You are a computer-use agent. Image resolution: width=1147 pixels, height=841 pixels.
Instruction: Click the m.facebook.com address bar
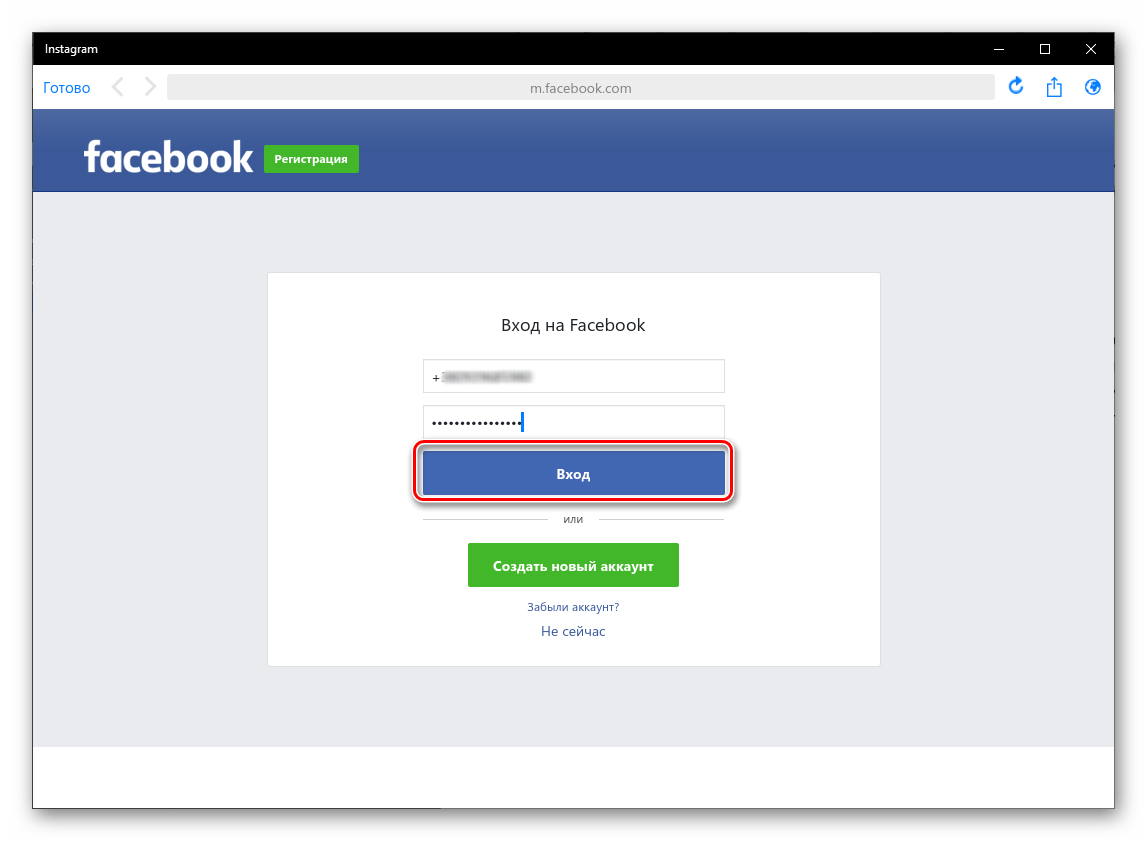tap(580, 88)
